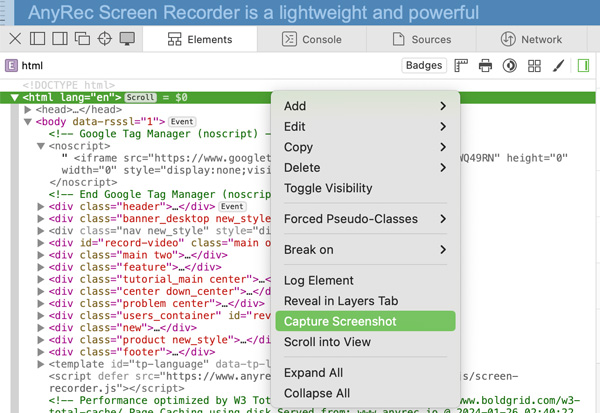This screenshot has width=600, height=413.
Task: Toggle the details sidebar green icon
Action: pos(583,65)
